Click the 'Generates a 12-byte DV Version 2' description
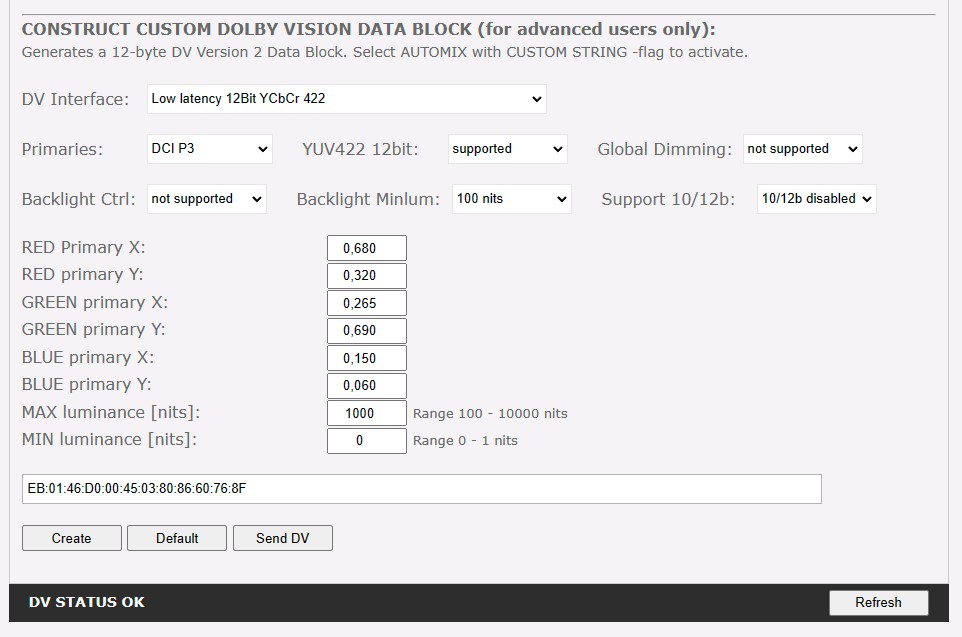The height and width of the screenshot is (637, 962). tap(385, 52)
